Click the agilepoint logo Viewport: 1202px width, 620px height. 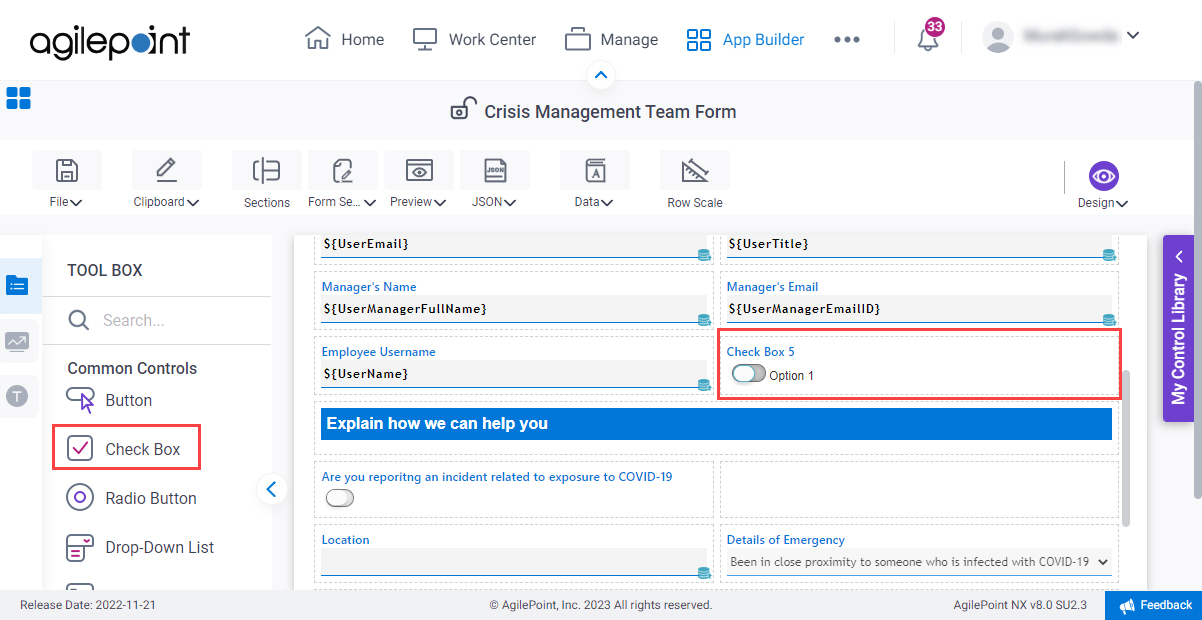[110, 41]
